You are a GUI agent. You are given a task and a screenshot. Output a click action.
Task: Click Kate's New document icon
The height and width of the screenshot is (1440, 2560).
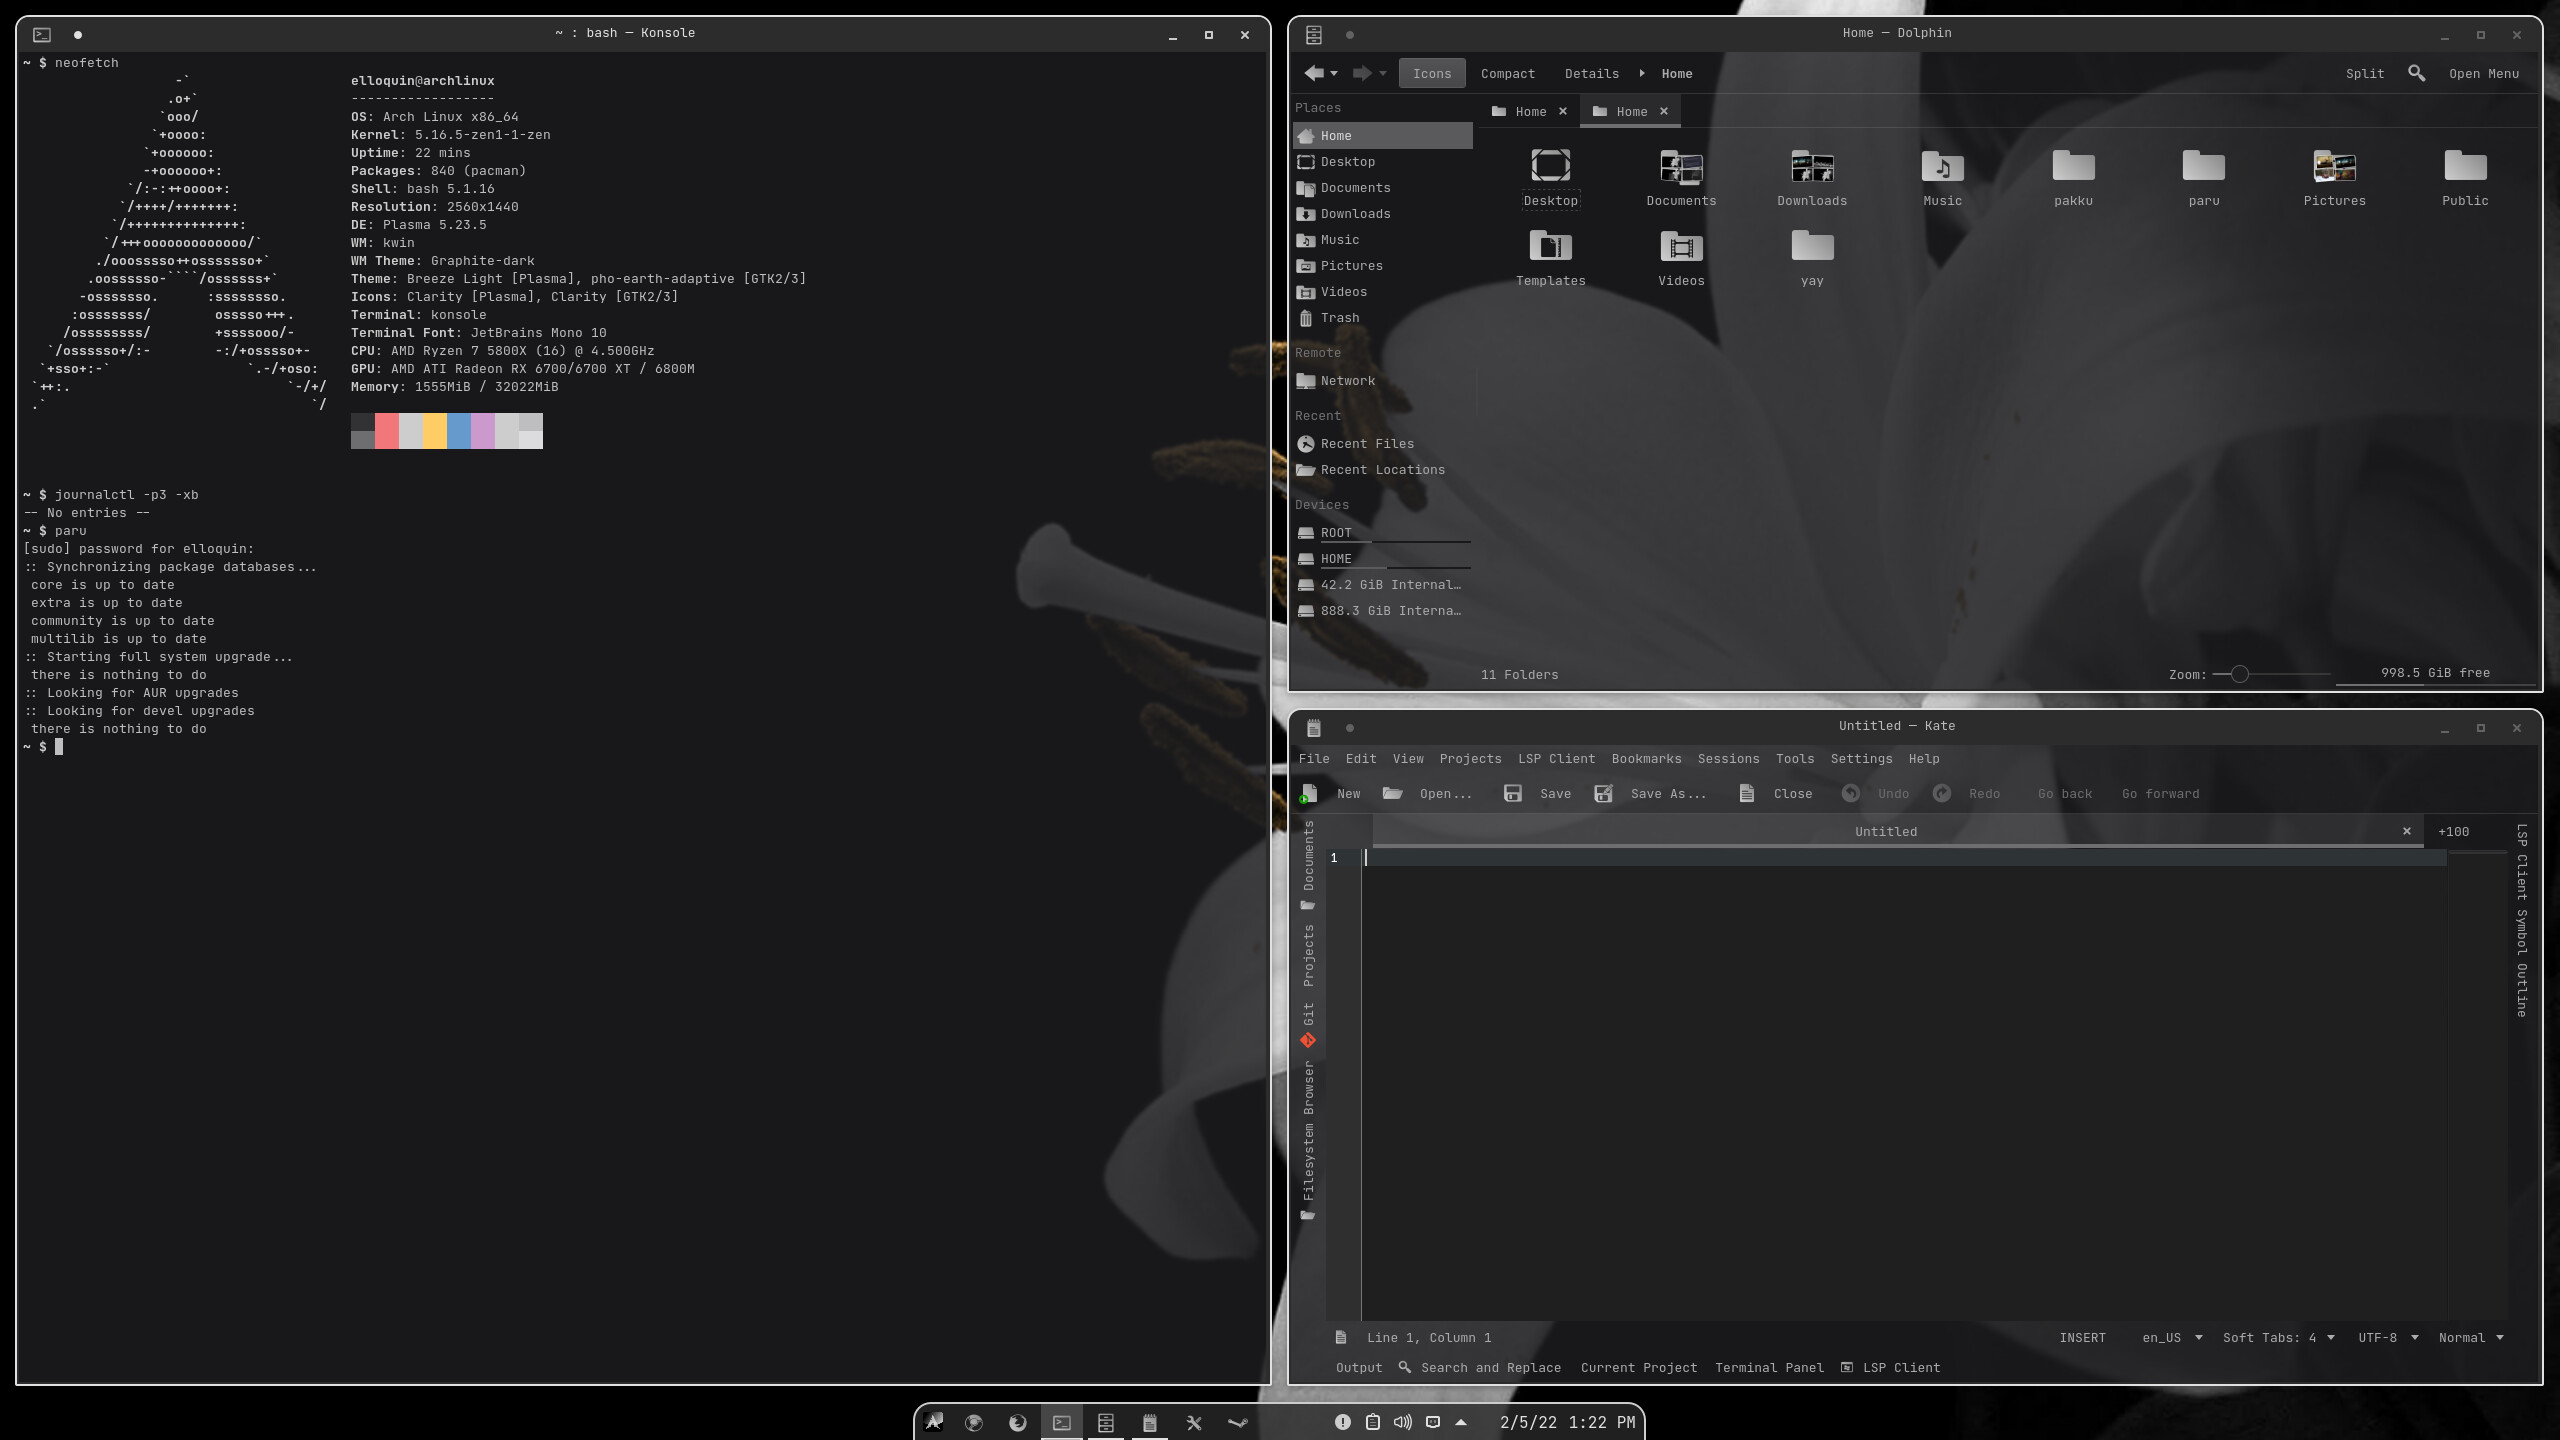click(x=1308, y=794)
